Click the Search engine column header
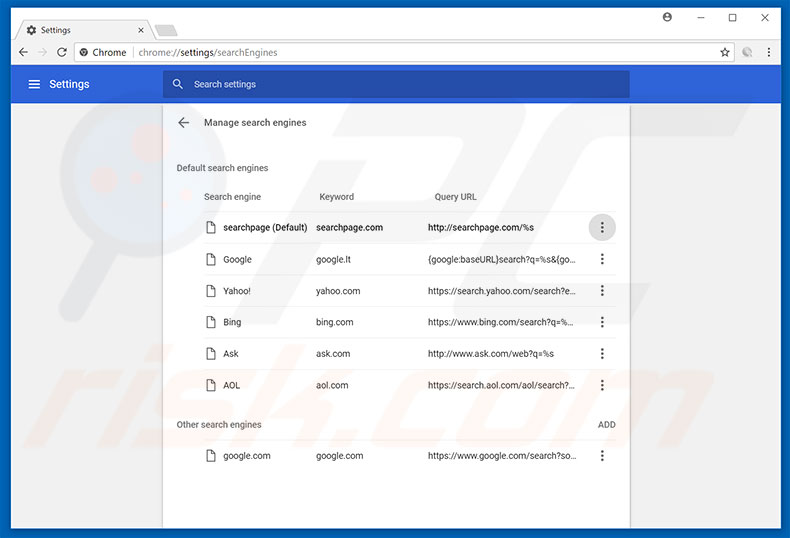790x538 pixels. [232, 197]
